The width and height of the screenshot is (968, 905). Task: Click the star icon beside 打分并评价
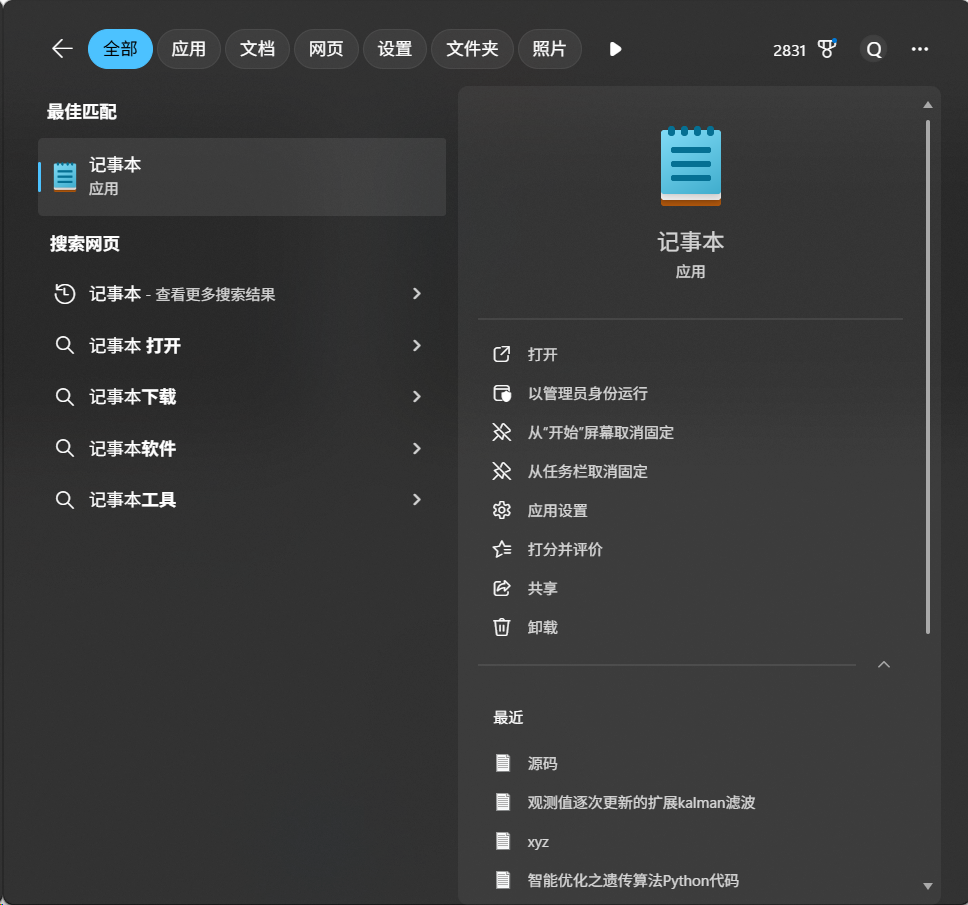pyautogui.click(x=502, y=549)
